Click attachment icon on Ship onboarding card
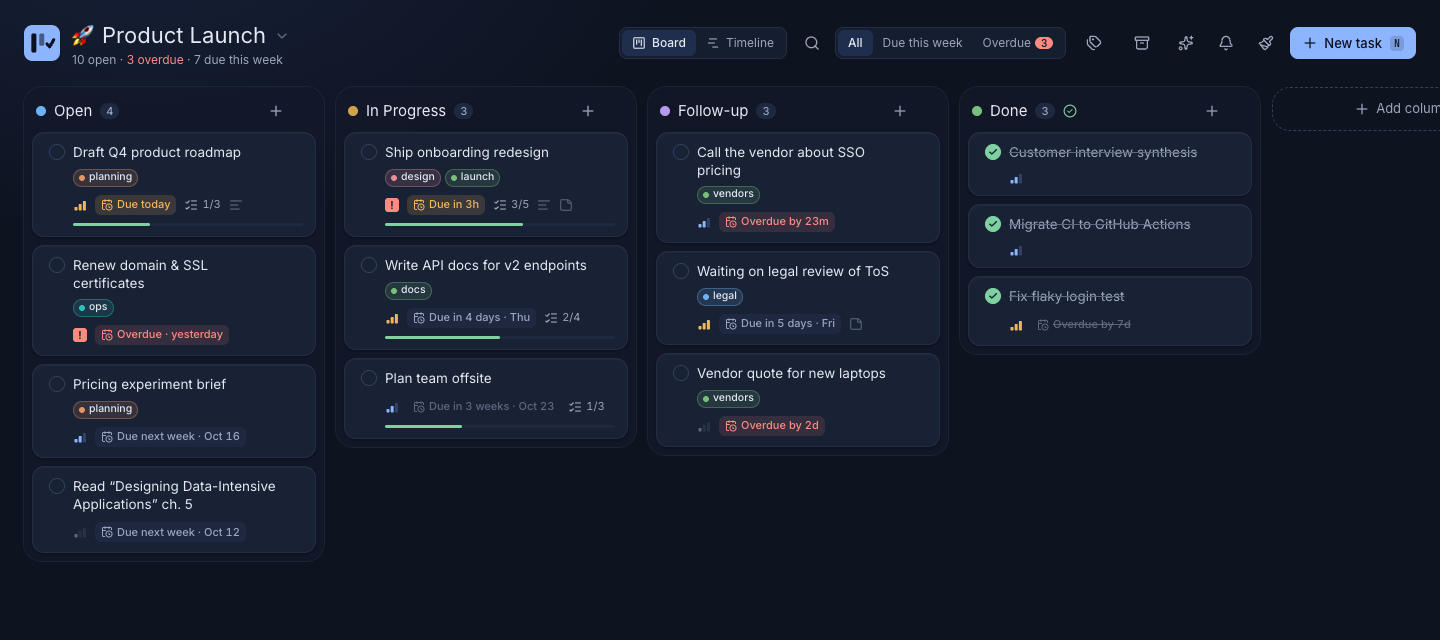Screen dimensions: 1440x640 (566, 205)
